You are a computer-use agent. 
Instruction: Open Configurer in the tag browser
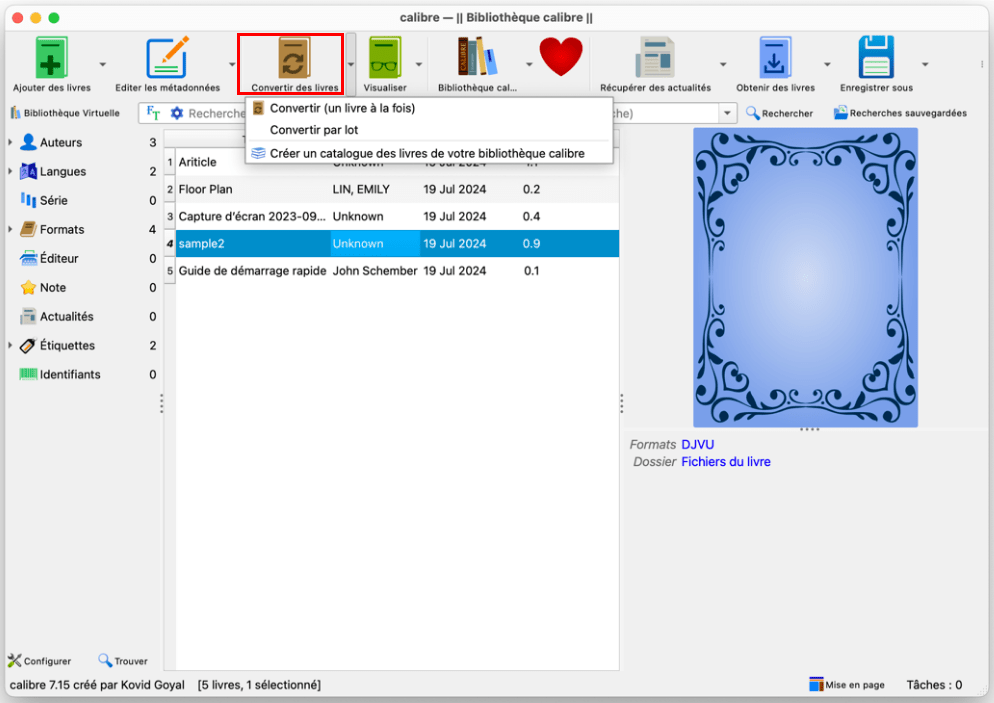tap(39, 661)
